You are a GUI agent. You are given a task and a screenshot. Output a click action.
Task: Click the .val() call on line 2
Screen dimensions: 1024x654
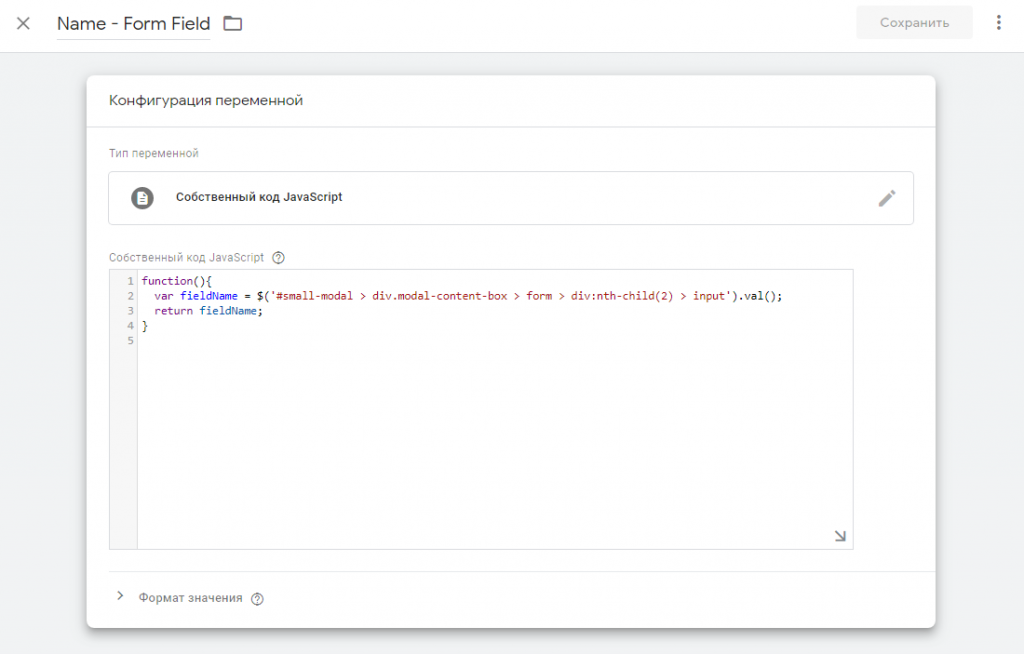pyautogui.click(x=758, y=296)
